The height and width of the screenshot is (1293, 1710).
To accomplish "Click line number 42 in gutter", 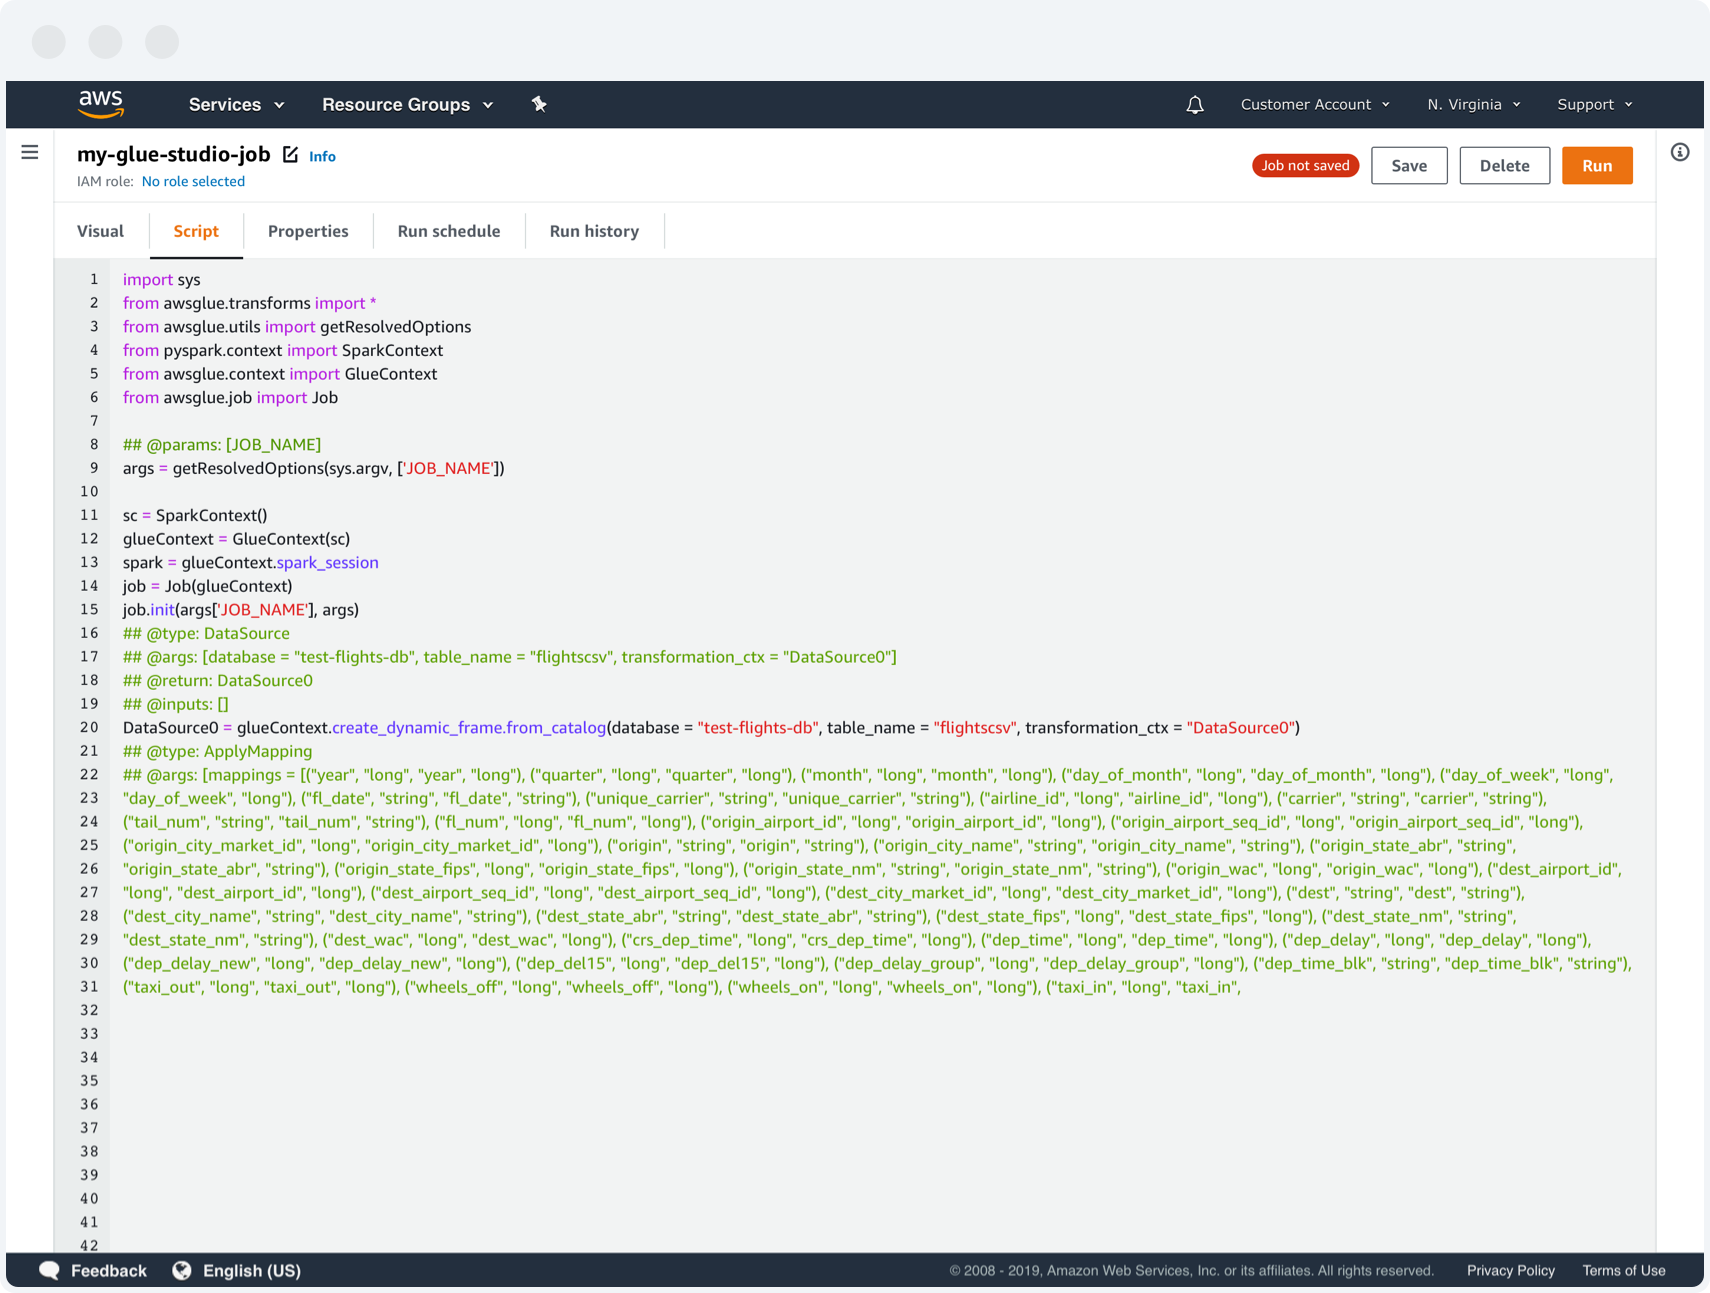I will (x=89, y=1245).
